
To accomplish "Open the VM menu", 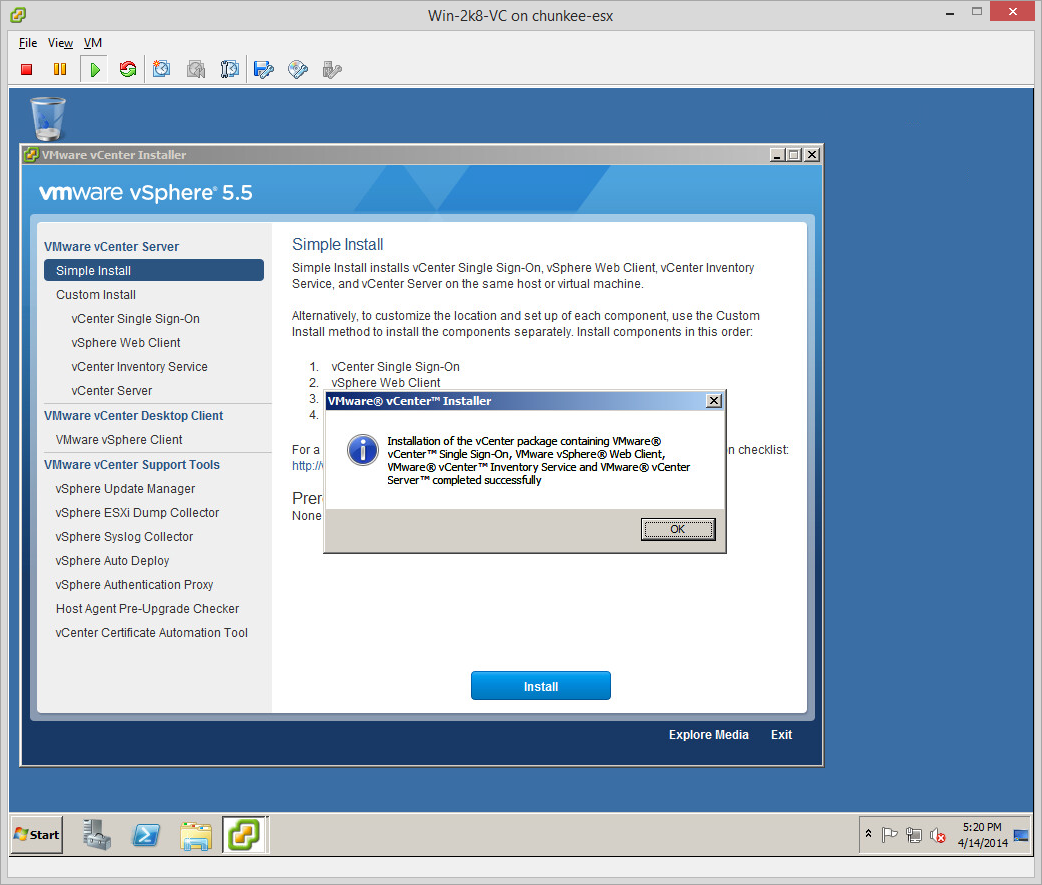I will pos(92,43).
